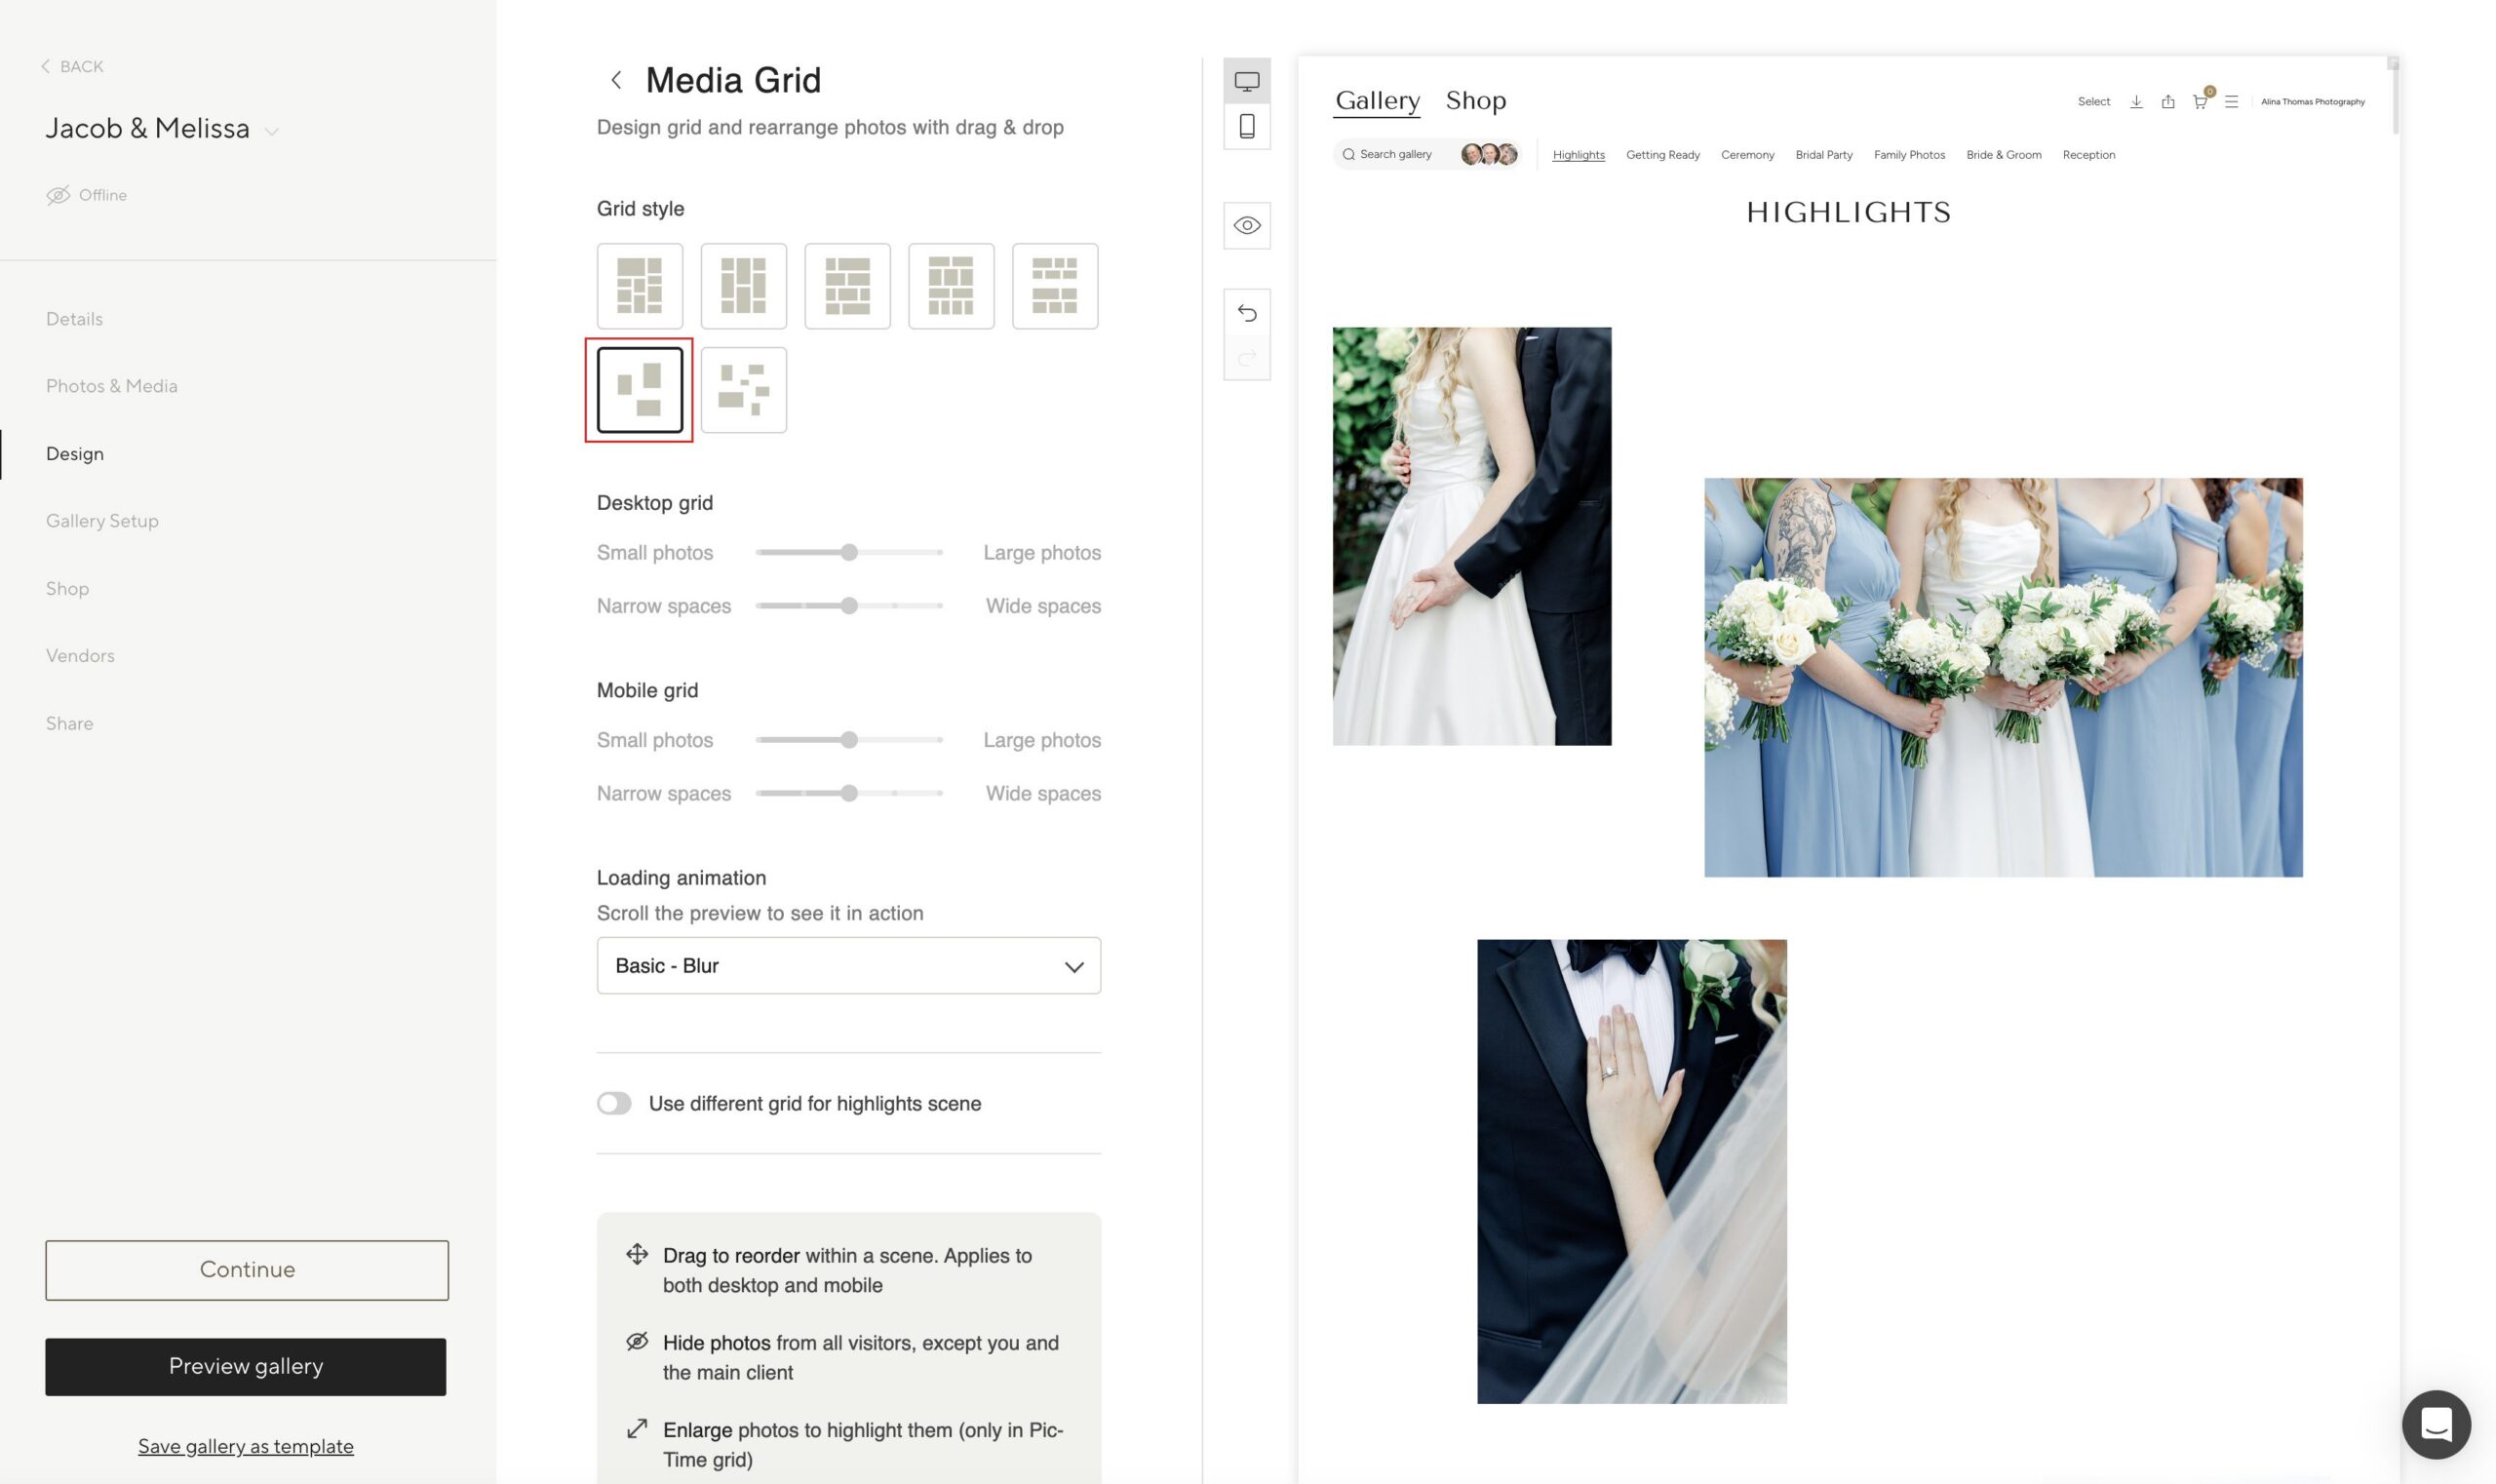Viewport: 2496px width, 1484px height.
Task: Open the hamburger menu in gallery preview
Action: [2231, 102]
